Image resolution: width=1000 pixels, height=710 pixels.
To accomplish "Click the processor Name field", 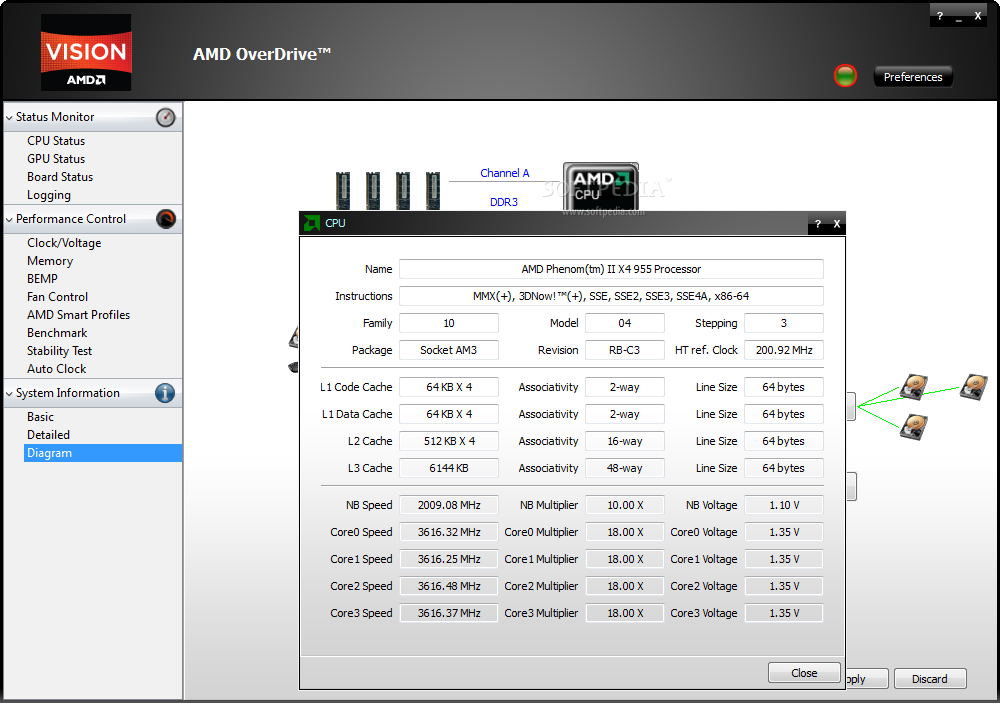I will [611, 269].
